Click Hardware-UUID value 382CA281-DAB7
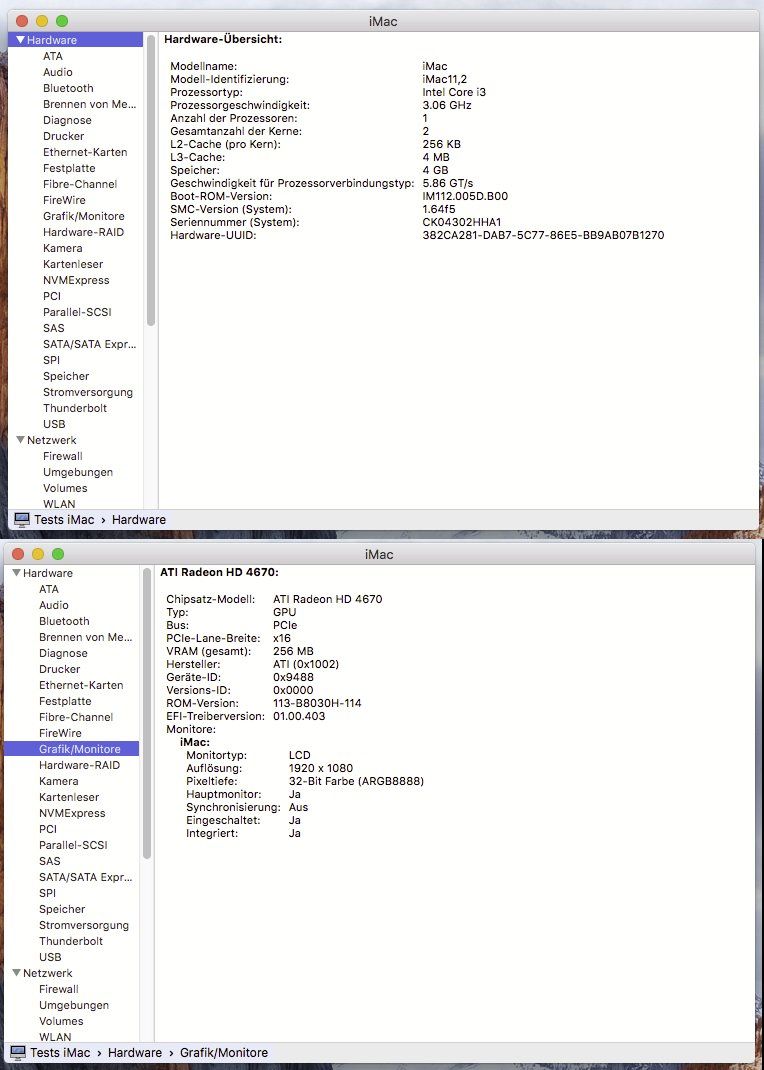The image size is (764, 1070). pos(543,235)
